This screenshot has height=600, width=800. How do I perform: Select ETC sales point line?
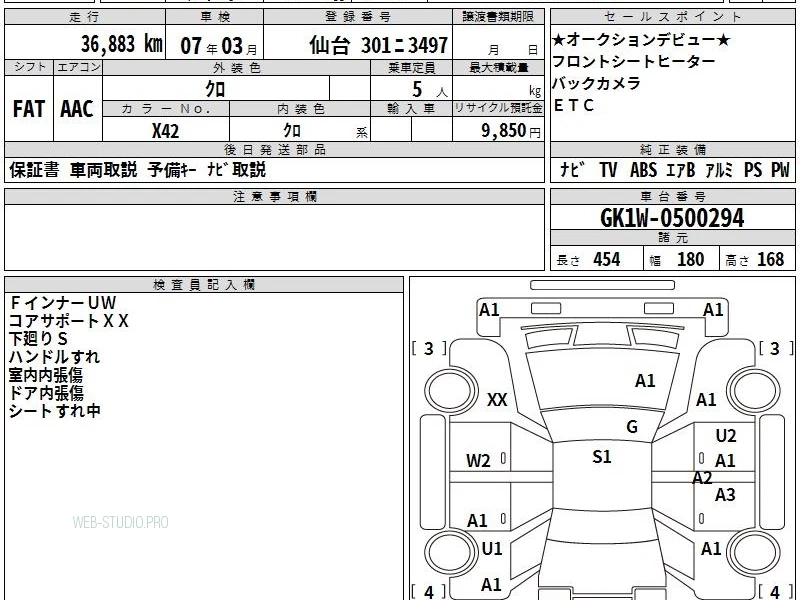coord(573,105)
